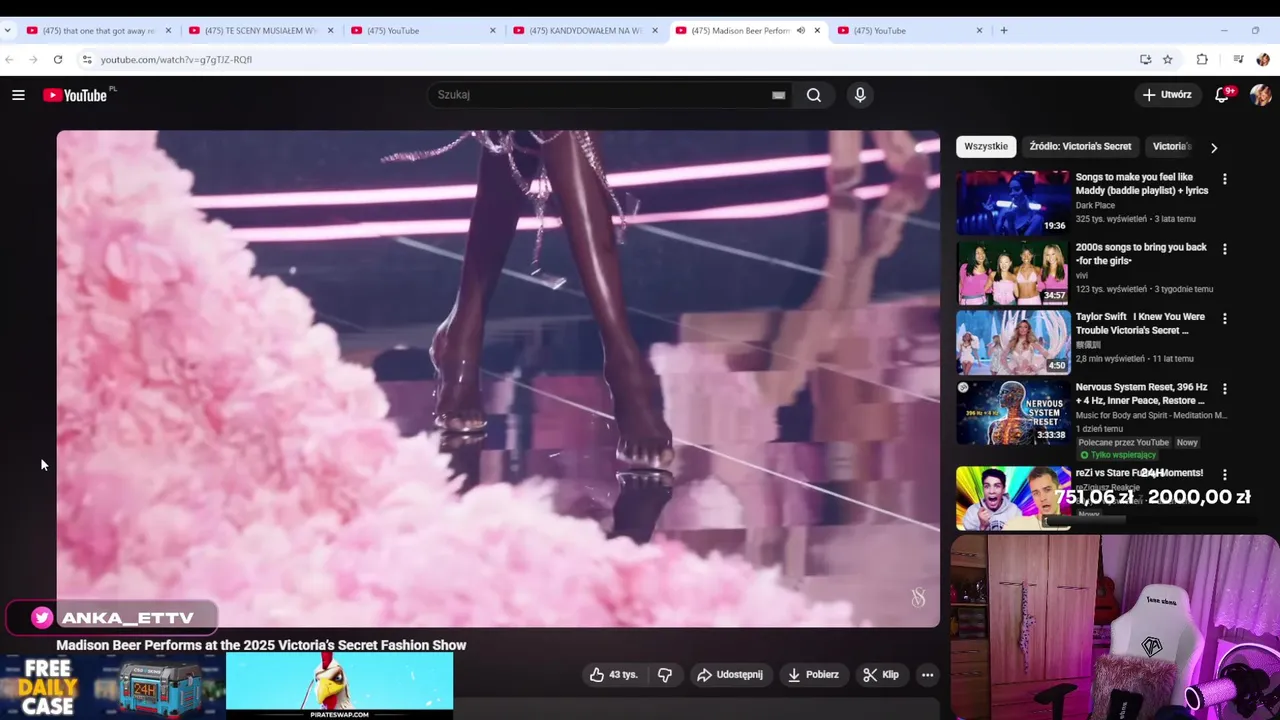
Task: Close the Madison Beer Performs browser tab
Action: point(817,31)
